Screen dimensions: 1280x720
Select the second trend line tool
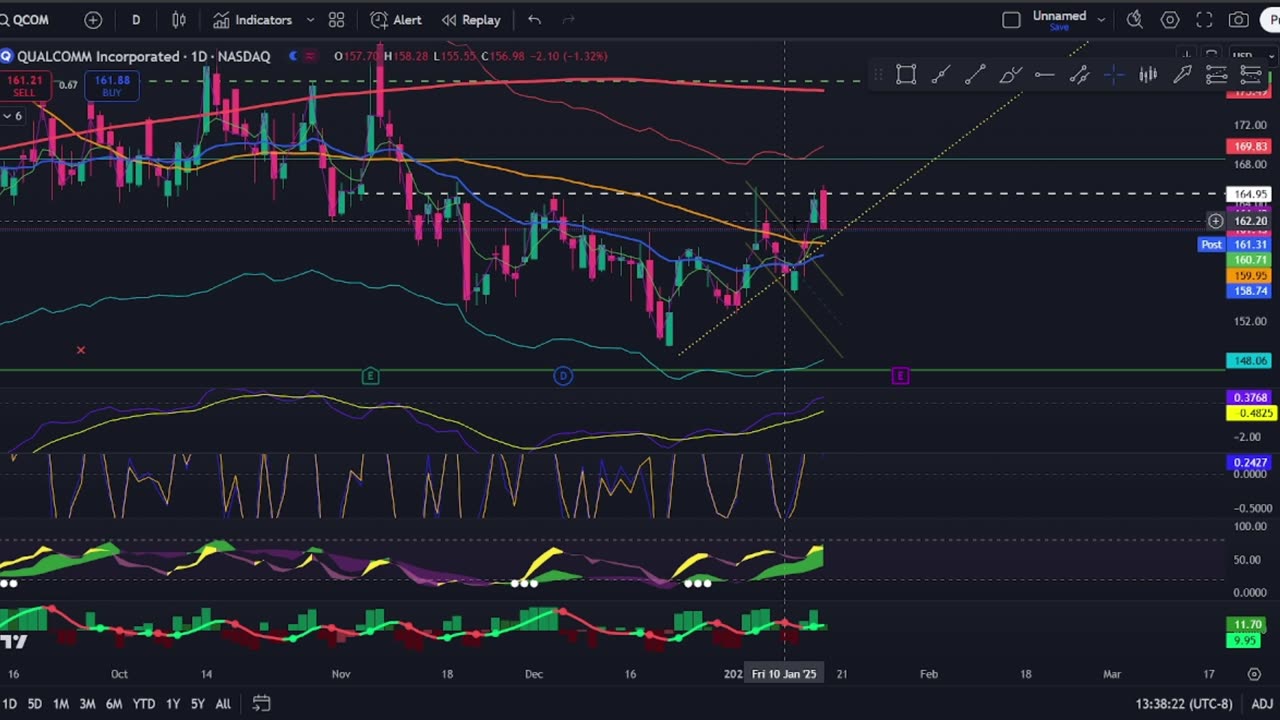pyautogui.click(x=975, y=74)
